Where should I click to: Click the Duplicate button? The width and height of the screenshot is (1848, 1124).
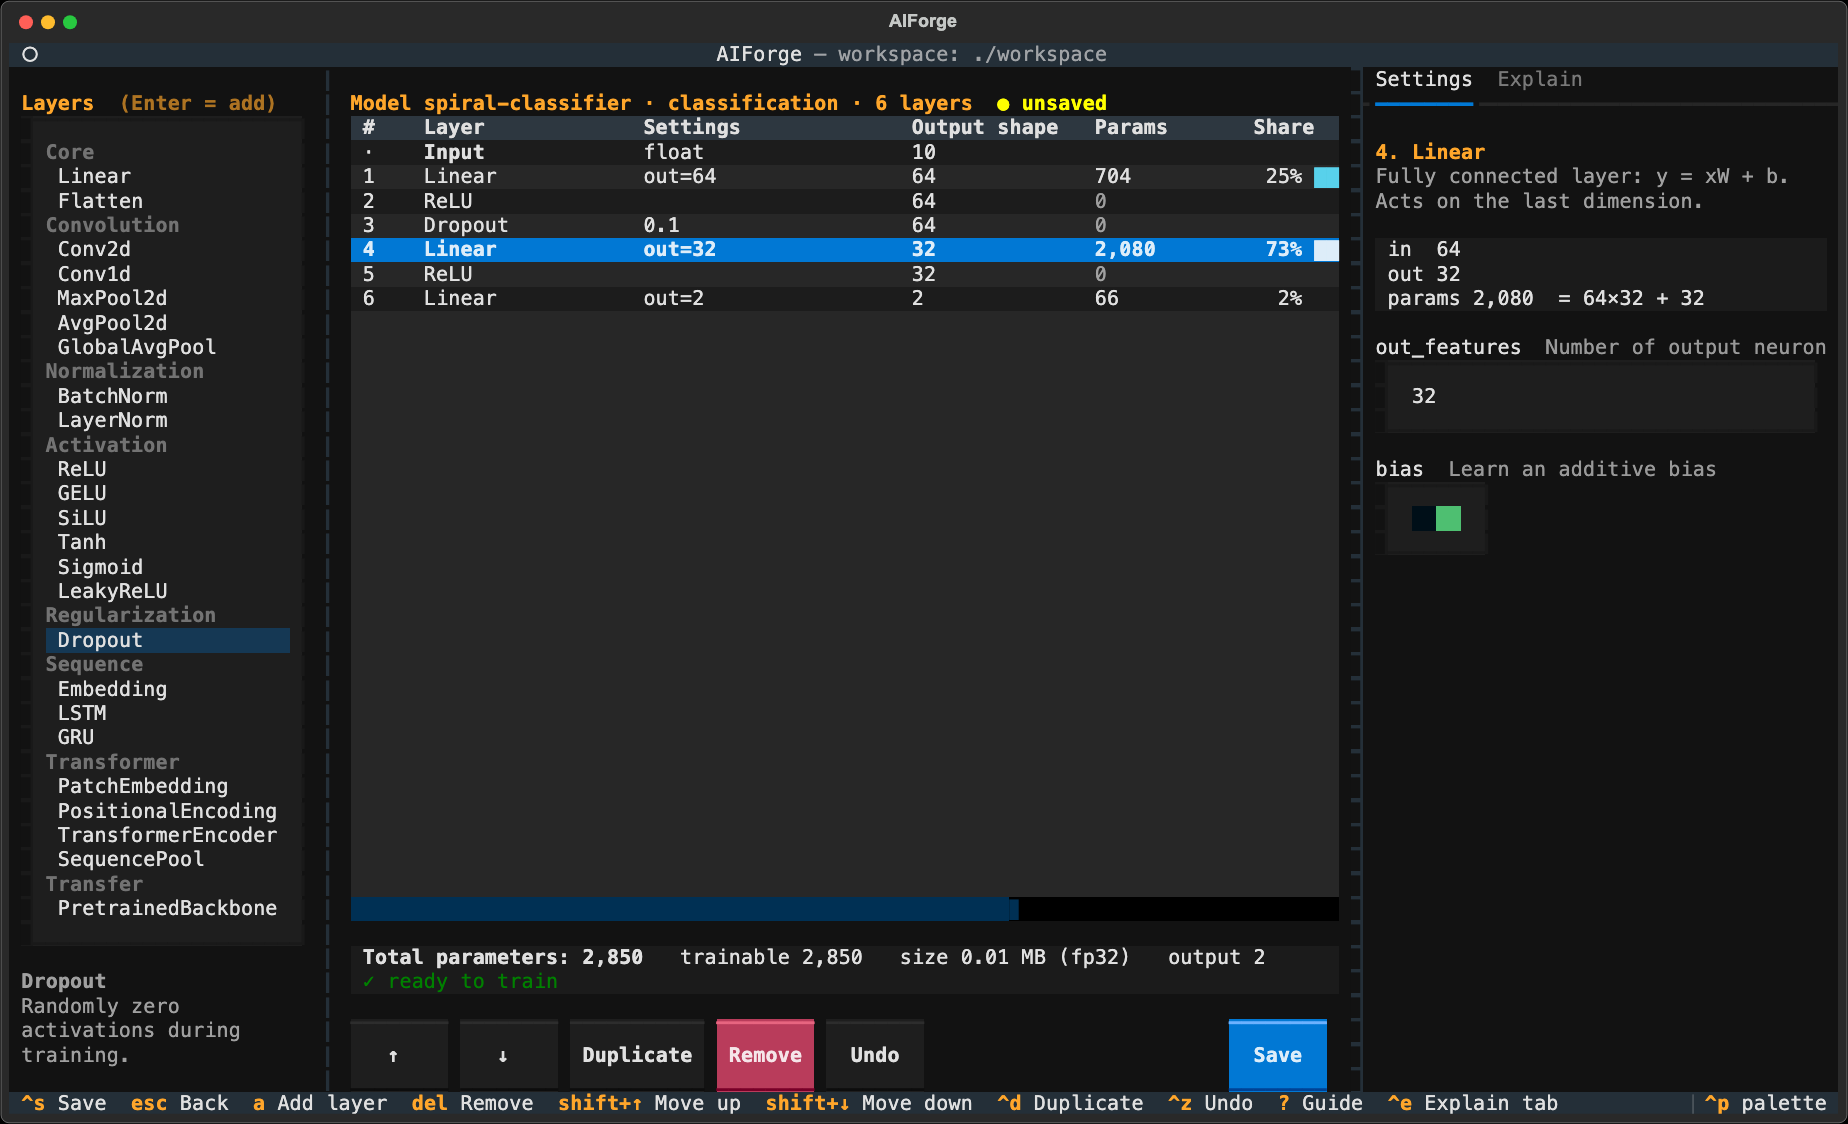pyautogui.click(x=637, y=1055)
